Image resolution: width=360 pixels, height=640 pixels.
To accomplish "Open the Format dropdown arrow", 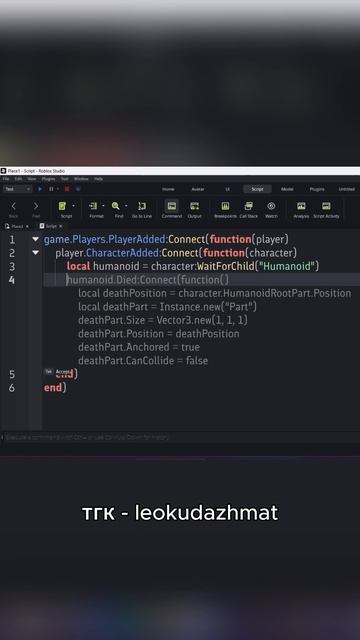I will tap(103, 206).
